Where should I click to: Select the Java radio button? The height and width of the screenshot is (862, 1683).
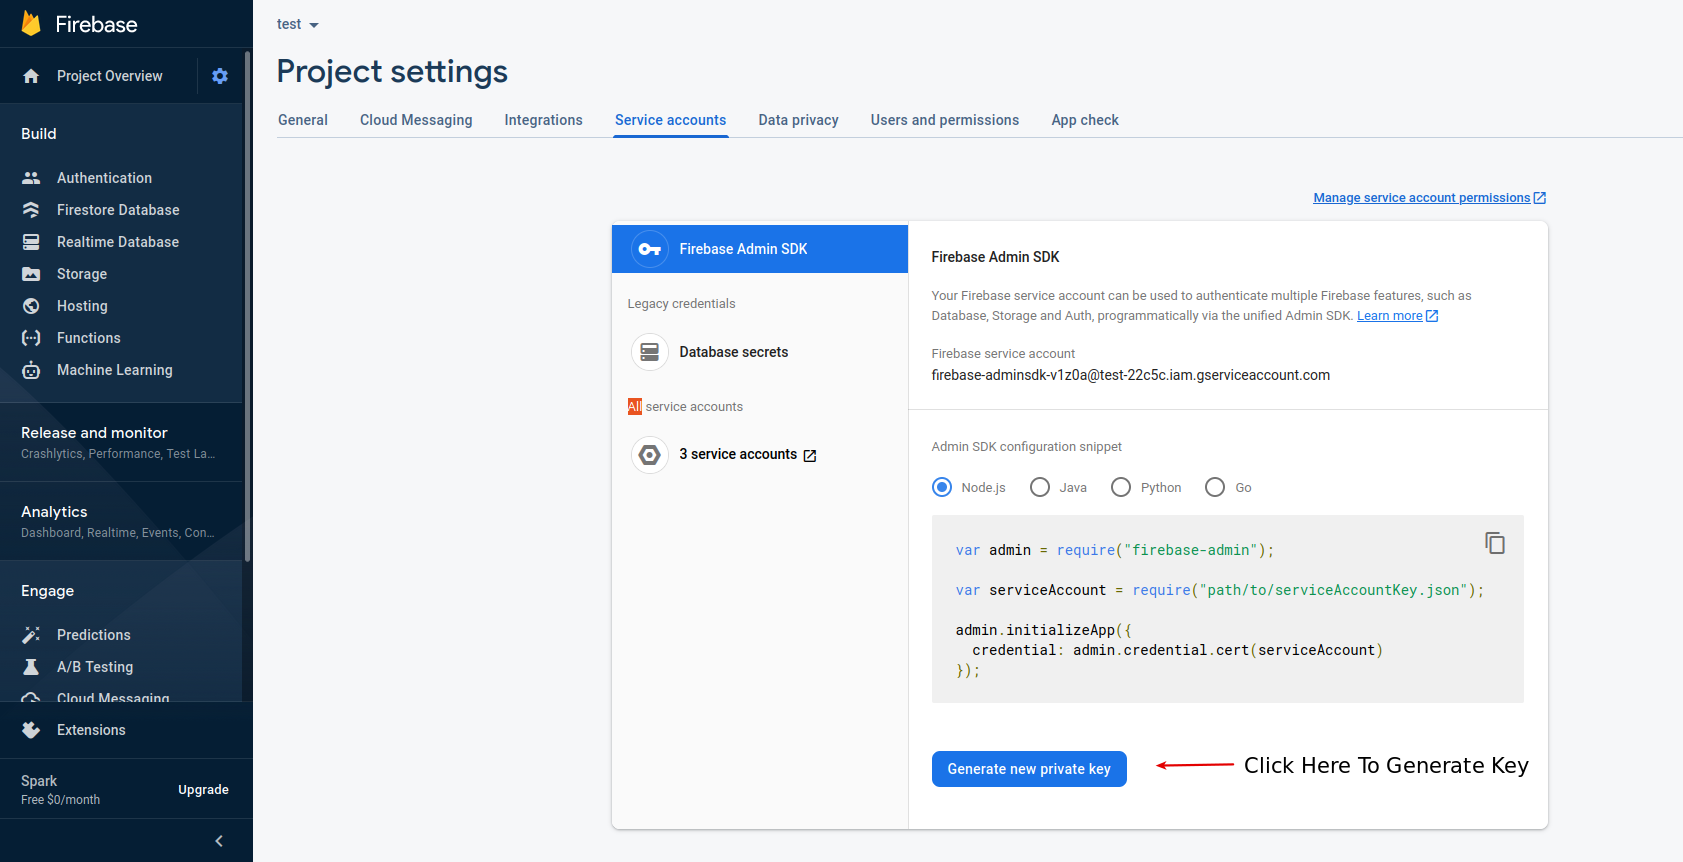pos(1040,487)
